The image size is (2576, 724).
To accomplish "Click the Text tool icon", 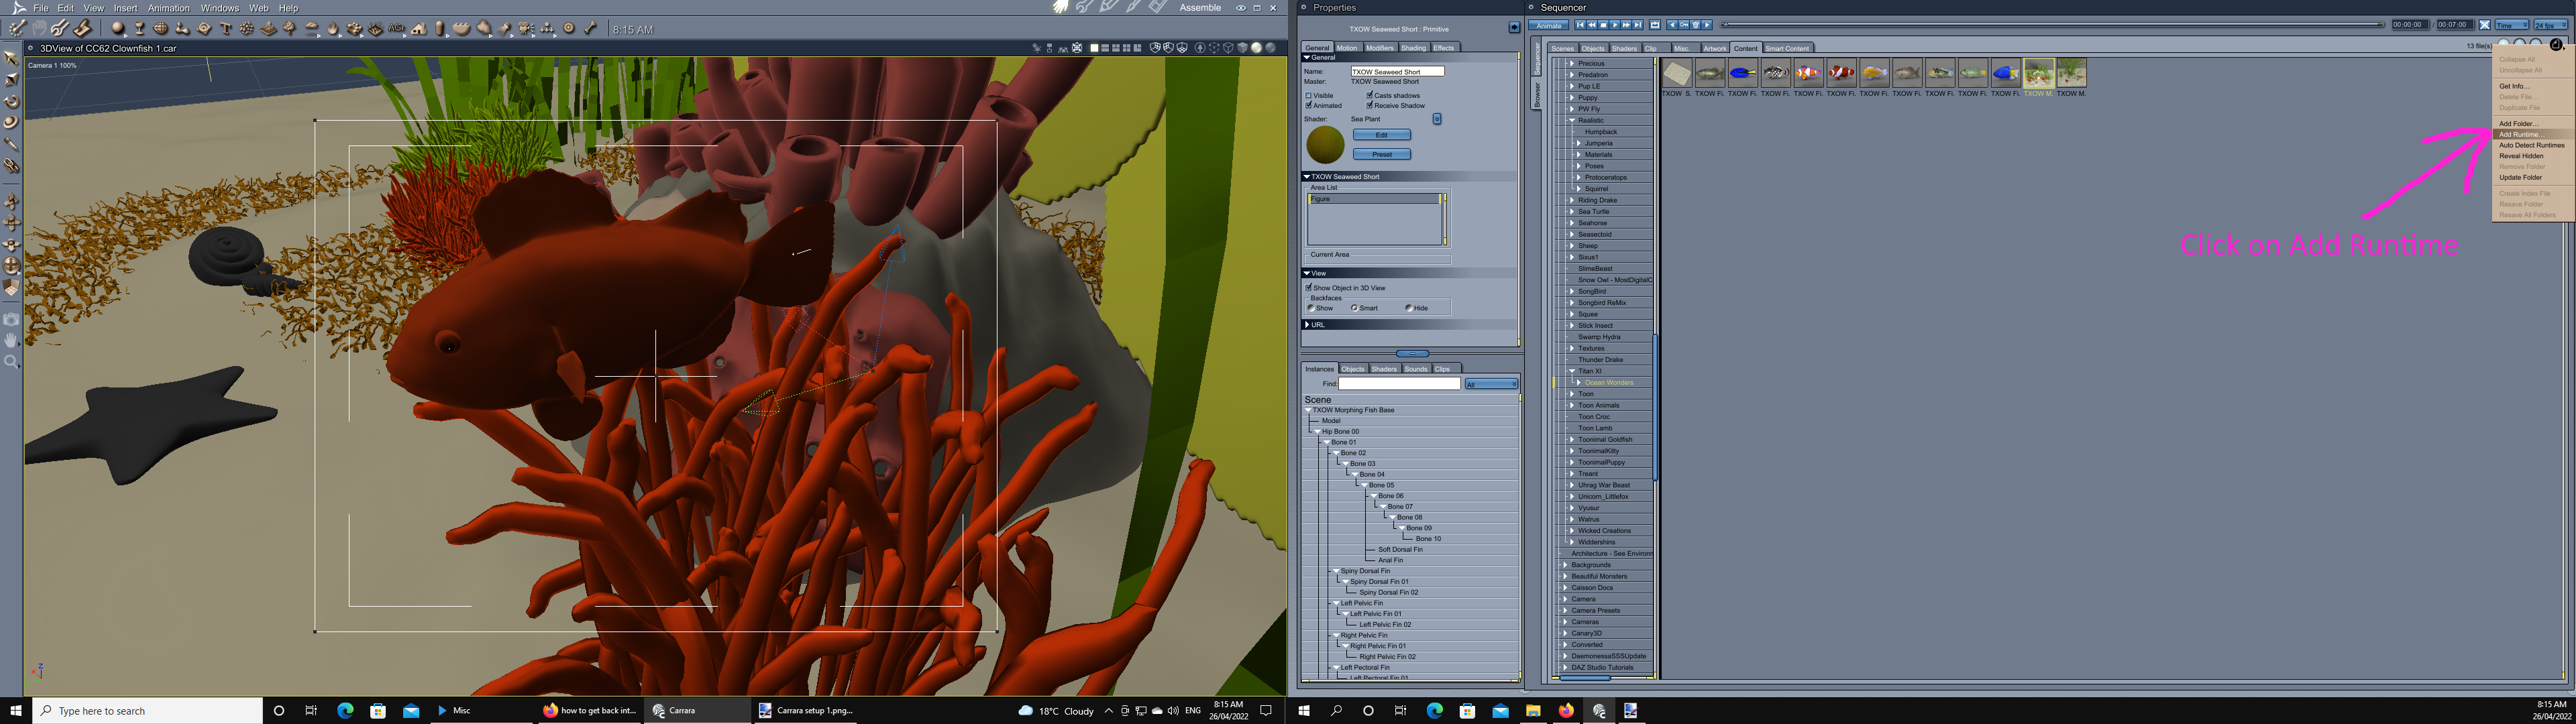I will coord(225,28).
